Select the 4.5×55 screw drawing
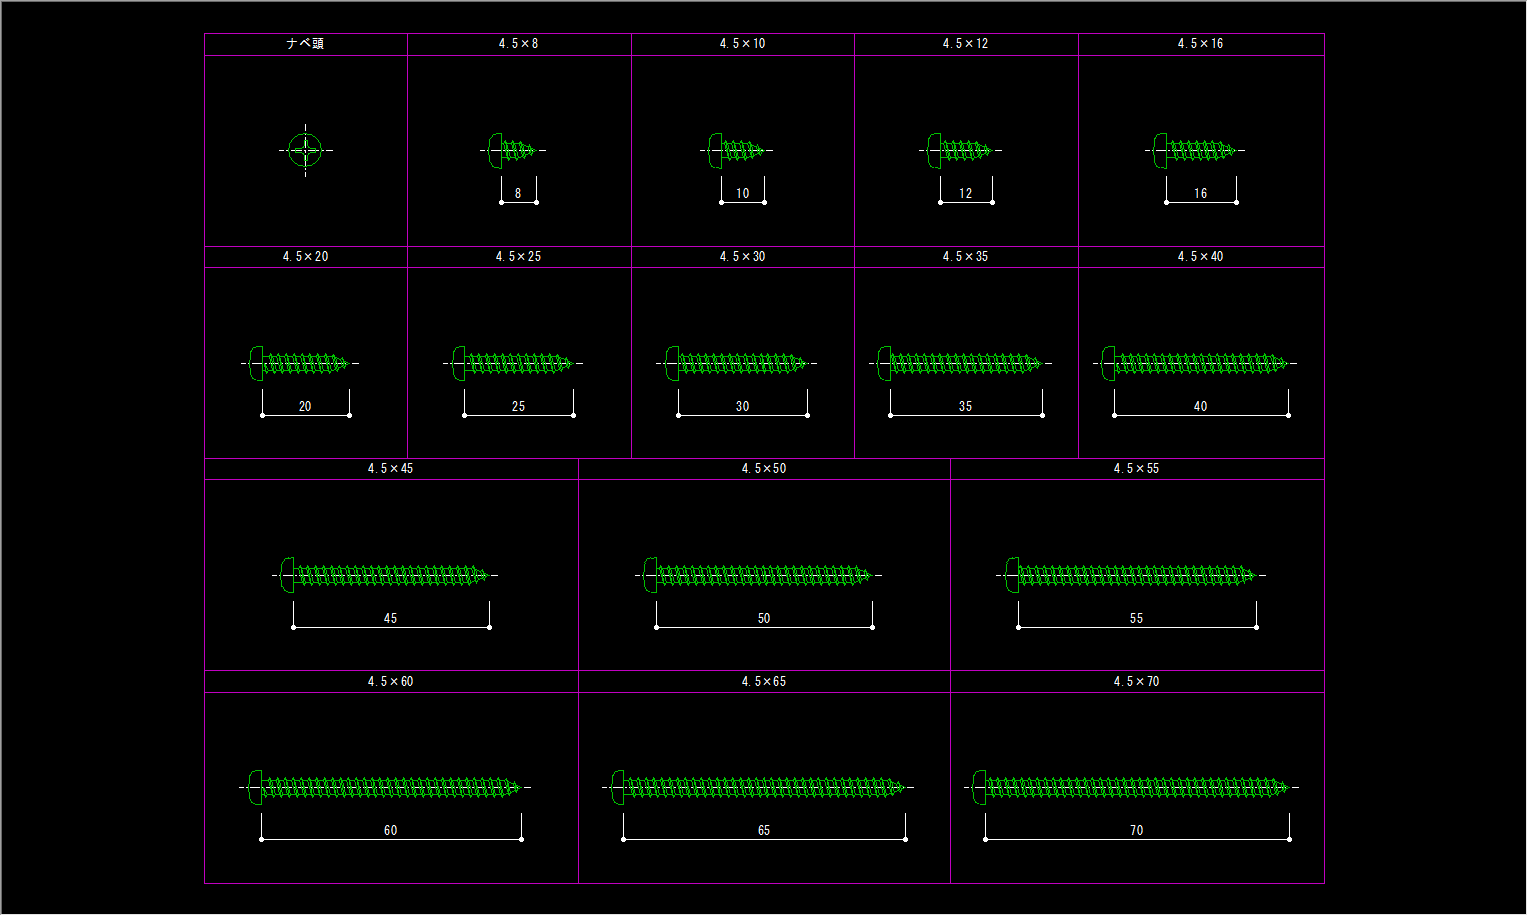1528x916 pixels. pos(1131,575)
